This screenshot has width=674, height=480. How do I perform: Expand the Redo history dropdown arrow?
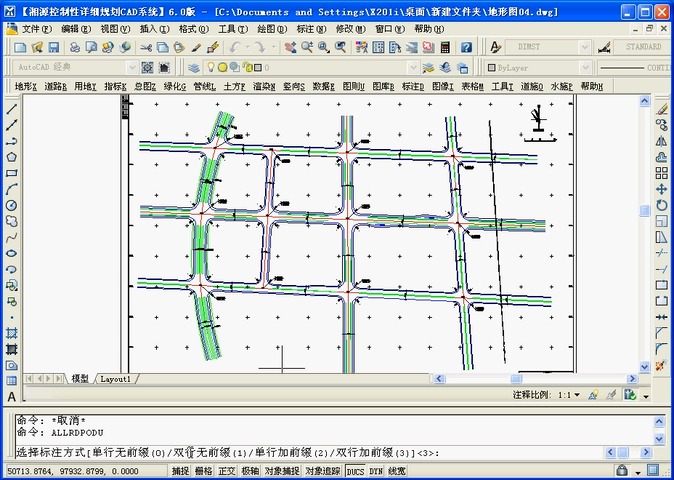point(273,47)
